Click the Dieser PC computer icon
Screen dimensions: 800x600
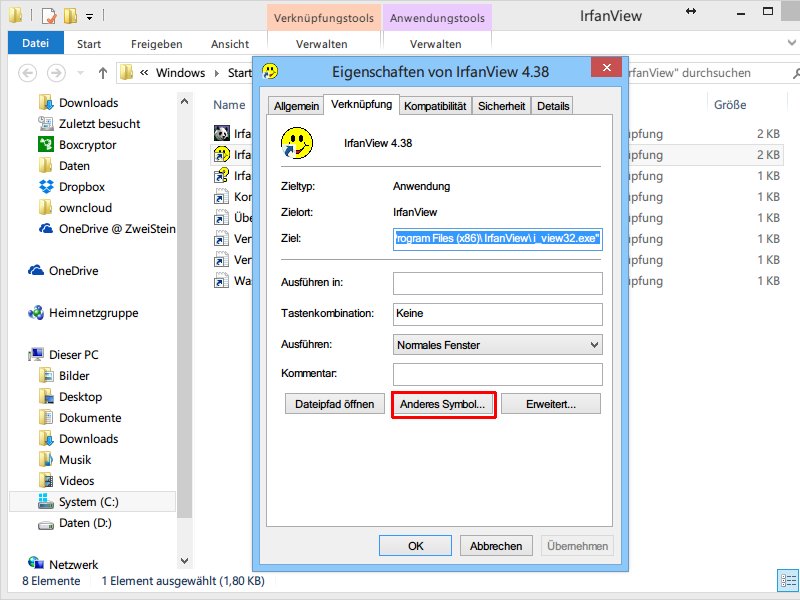pos(36,355)
